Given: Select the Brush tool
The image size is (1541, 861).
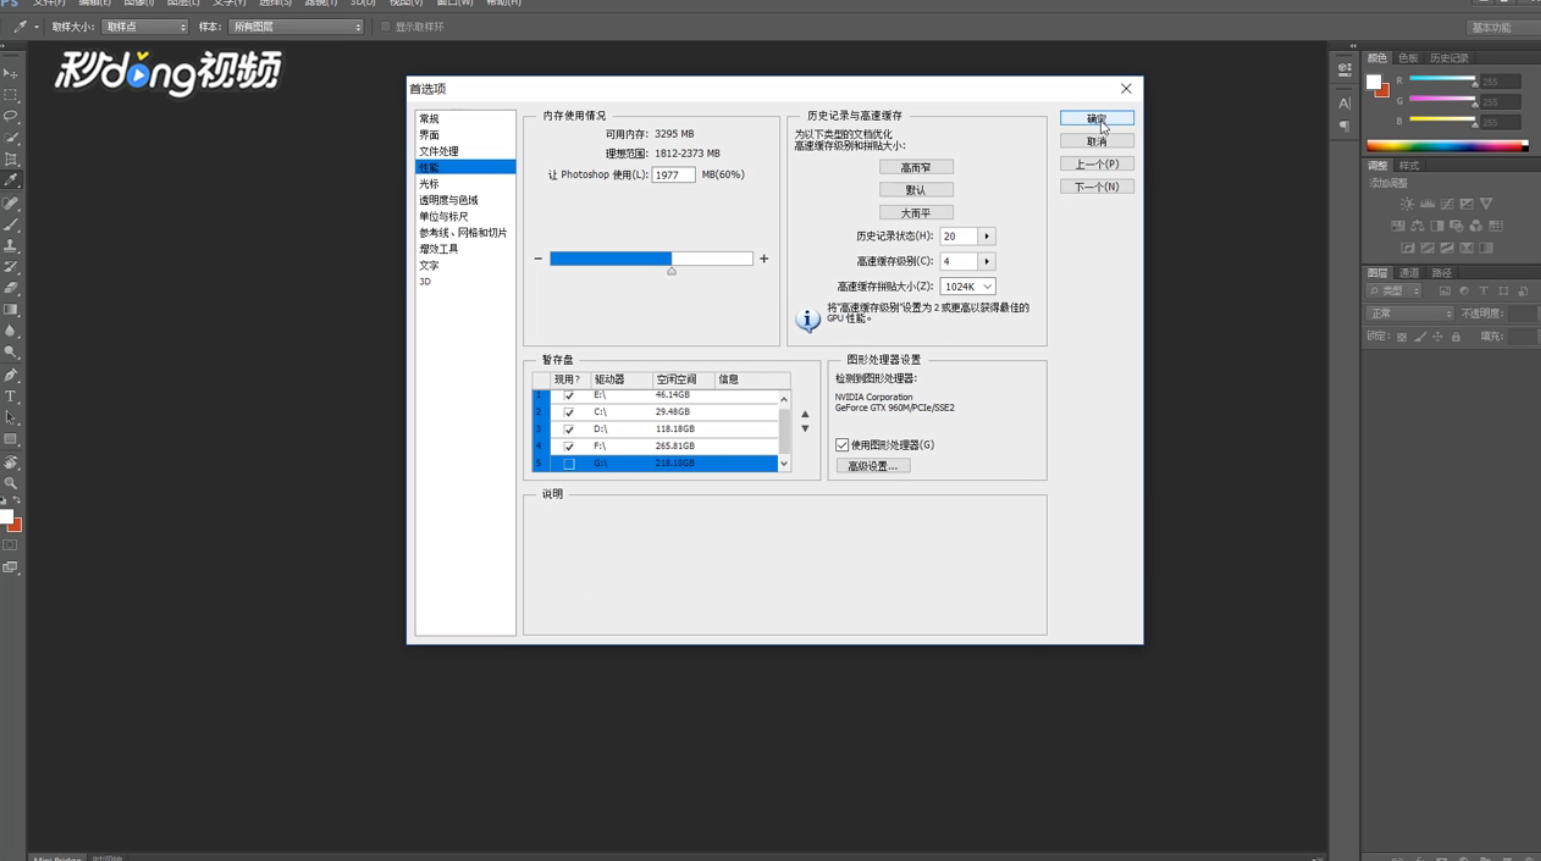Looking at the screenshot, I should click(x=11, y=224).
